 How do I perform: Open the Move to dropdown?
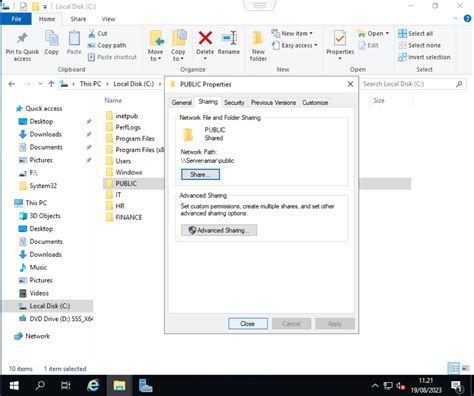[x=155, y=55]
